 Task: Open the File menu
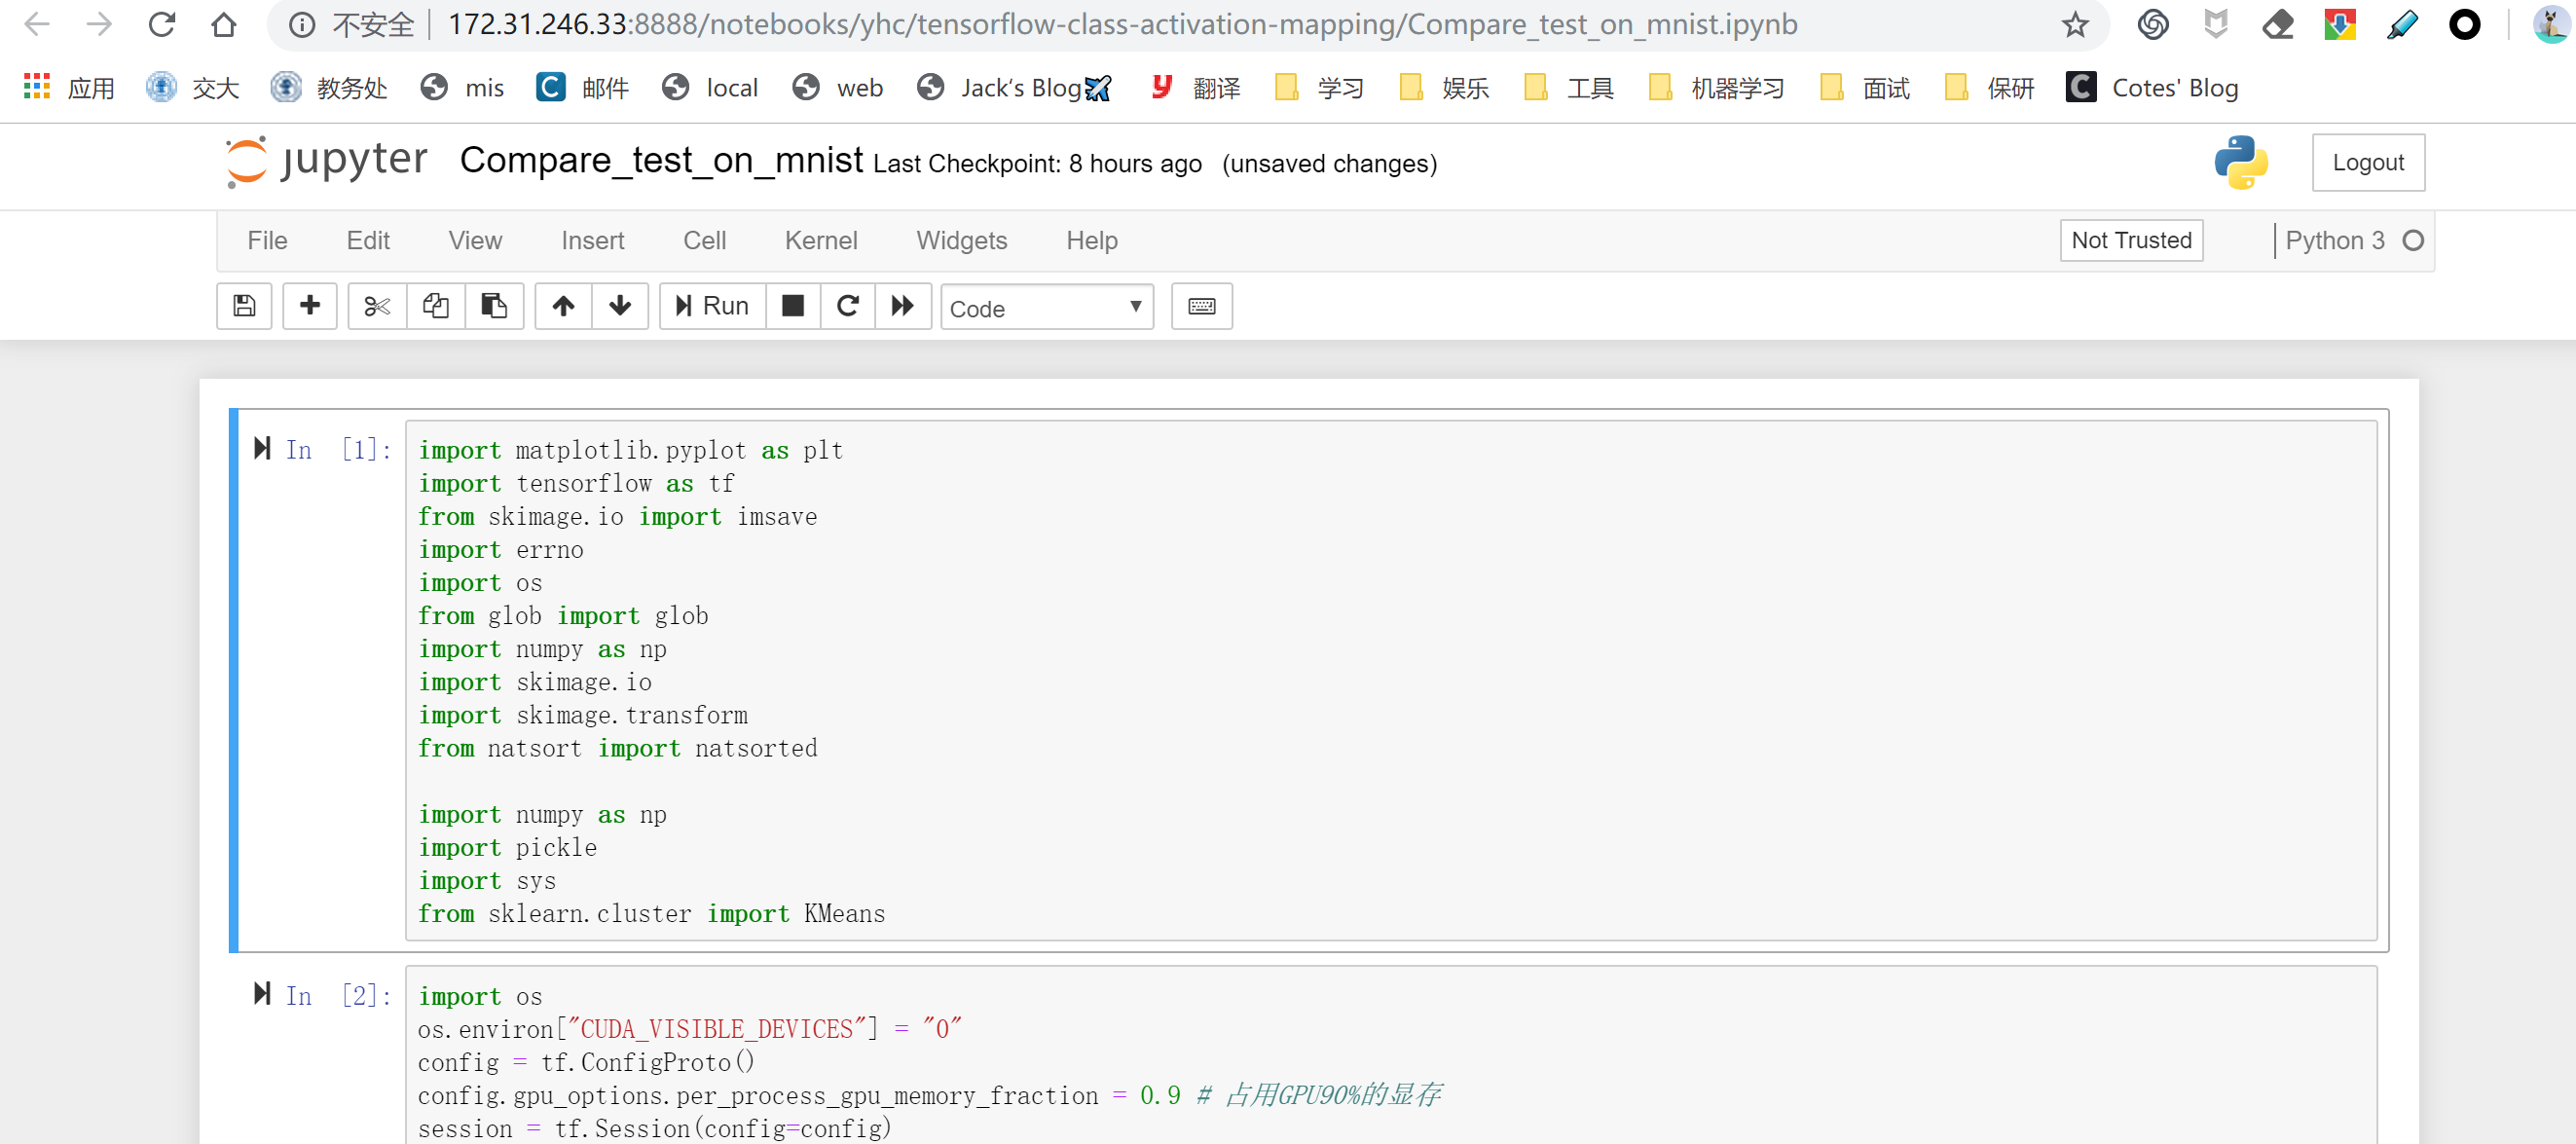[267, 241]
